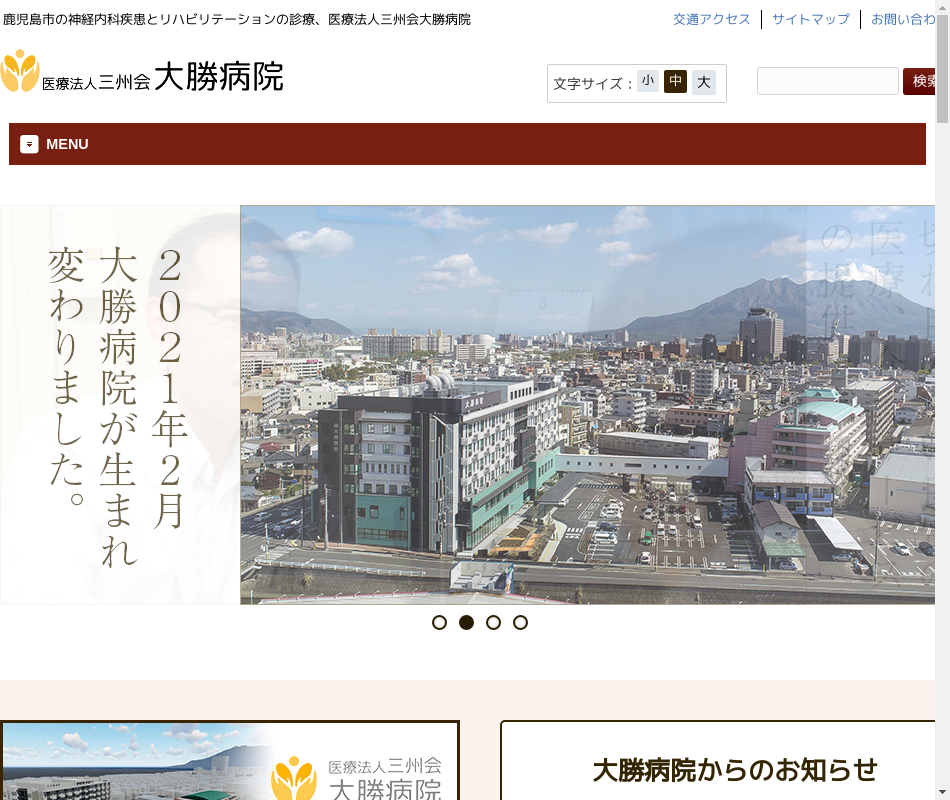Image resolution: width=950 pixels, height=800 pixels.
Task: Select the second carousel slide dot
Action: tap(466, 622)
